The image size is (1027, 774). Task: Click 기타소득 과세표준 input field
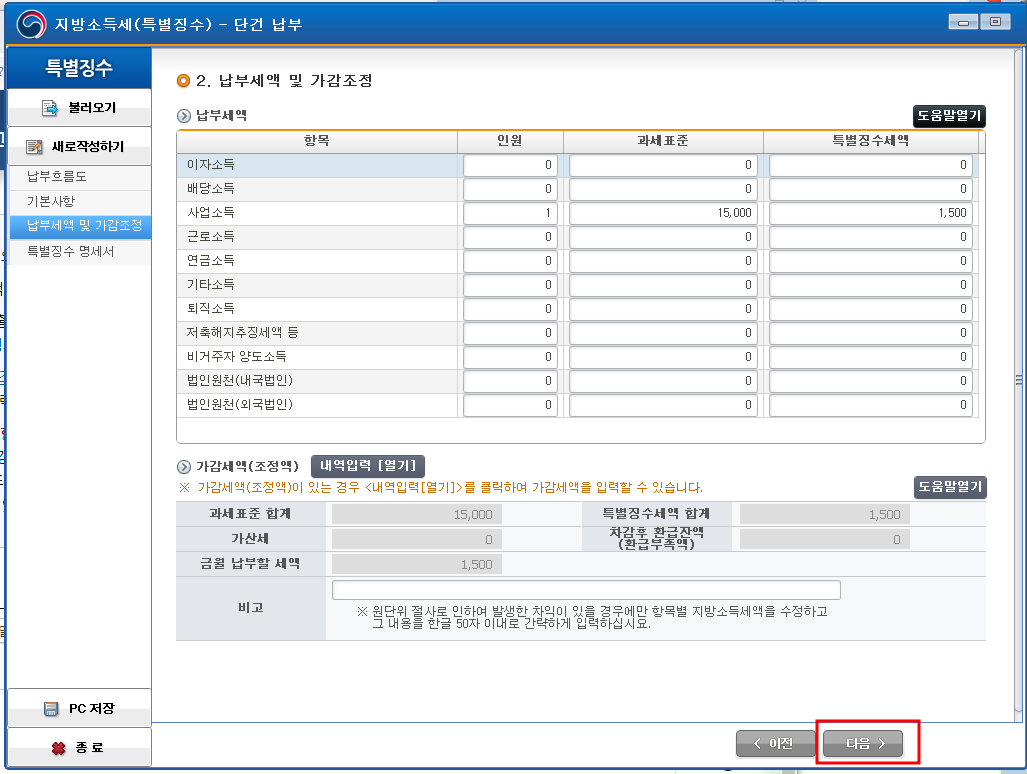click(663, 286)
